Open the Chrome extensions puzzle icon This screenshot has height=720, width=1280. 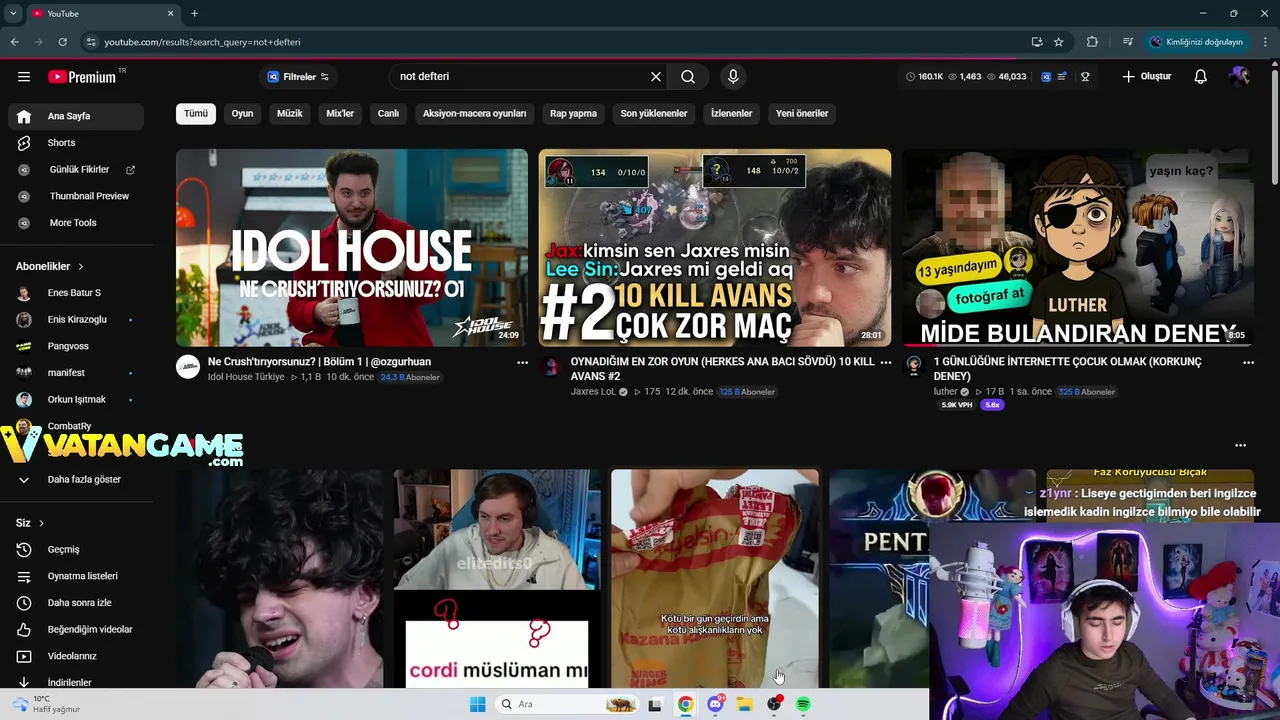[x=1092, y=42]
